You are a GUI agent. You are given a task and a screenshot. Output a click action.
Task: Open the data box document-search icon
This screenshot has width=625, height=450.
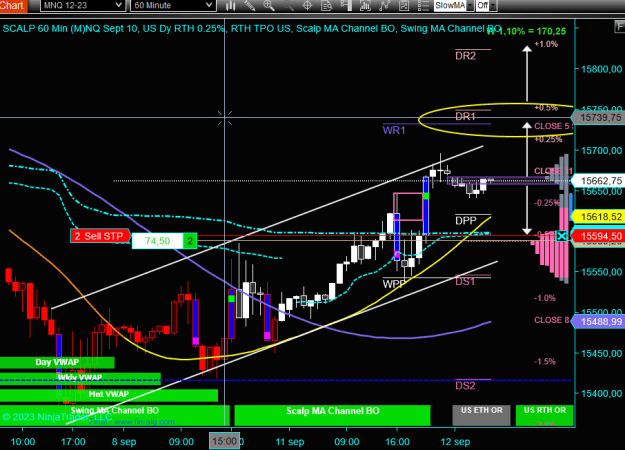327,5
